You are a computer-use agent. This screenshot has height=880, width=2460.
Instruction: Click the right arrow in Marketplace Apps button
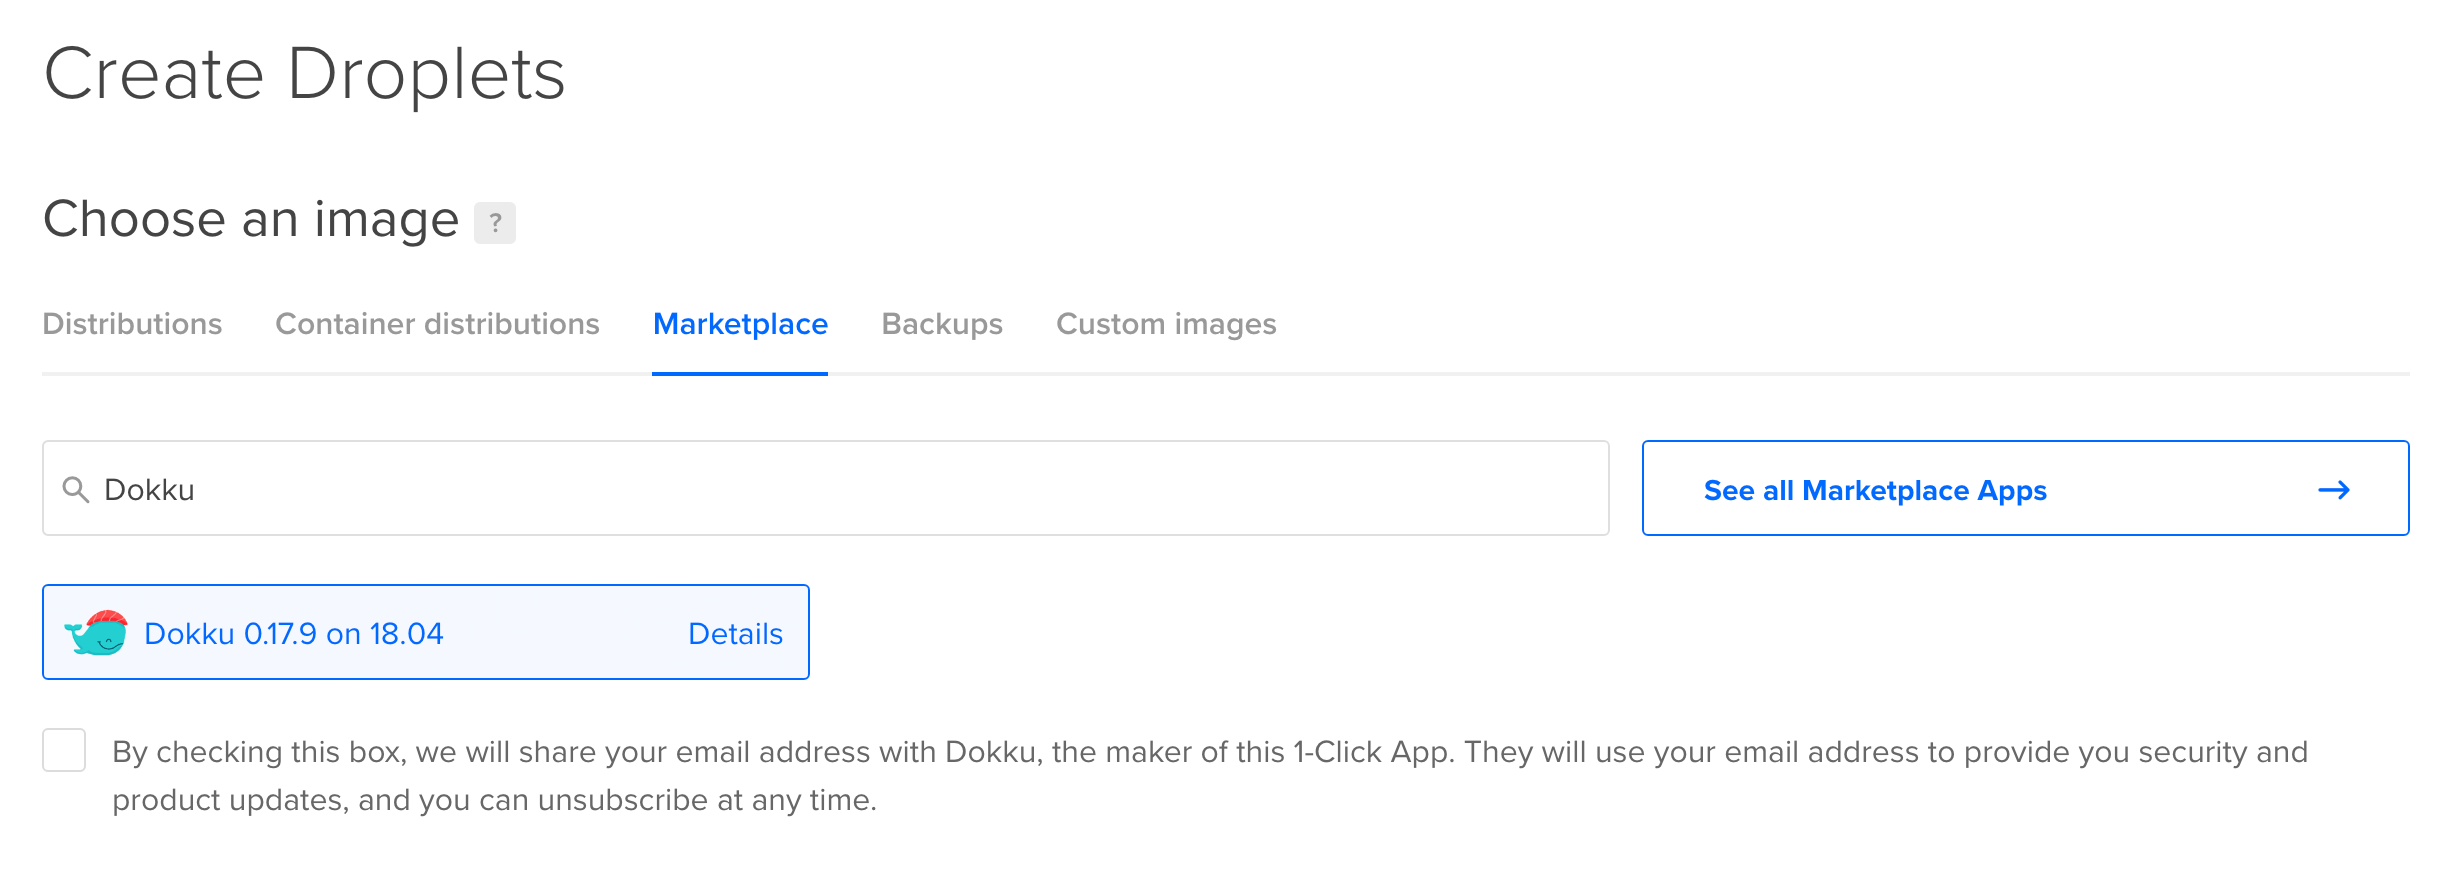[2333, 490]
